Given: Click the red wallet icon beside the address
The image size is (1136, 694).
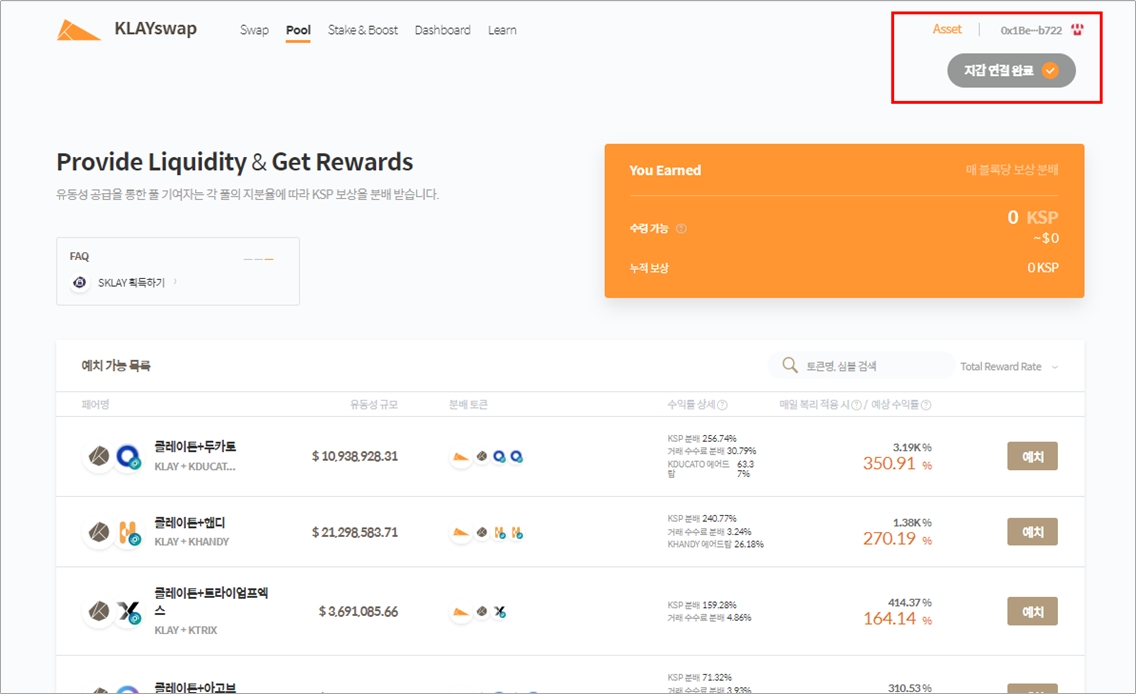Looking at the screenshot, I should click(1077, 30).
